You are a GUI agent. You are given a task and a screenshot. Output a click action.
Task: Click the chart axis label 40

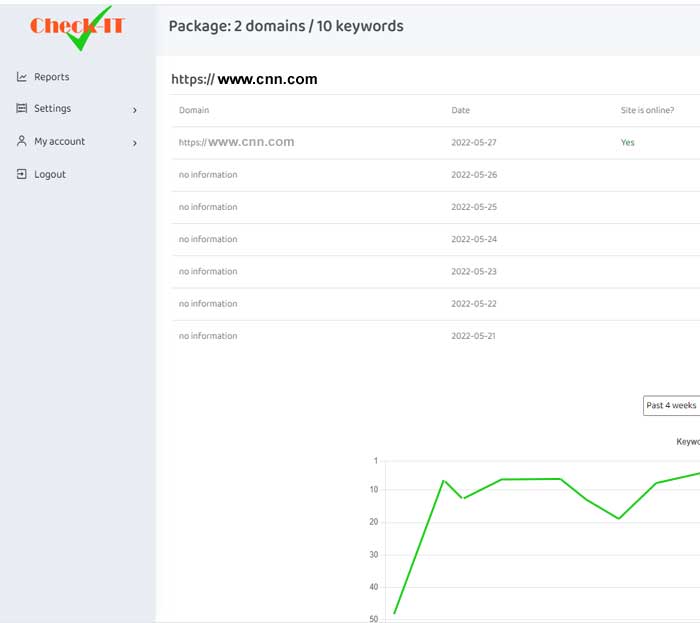[374, 587]
